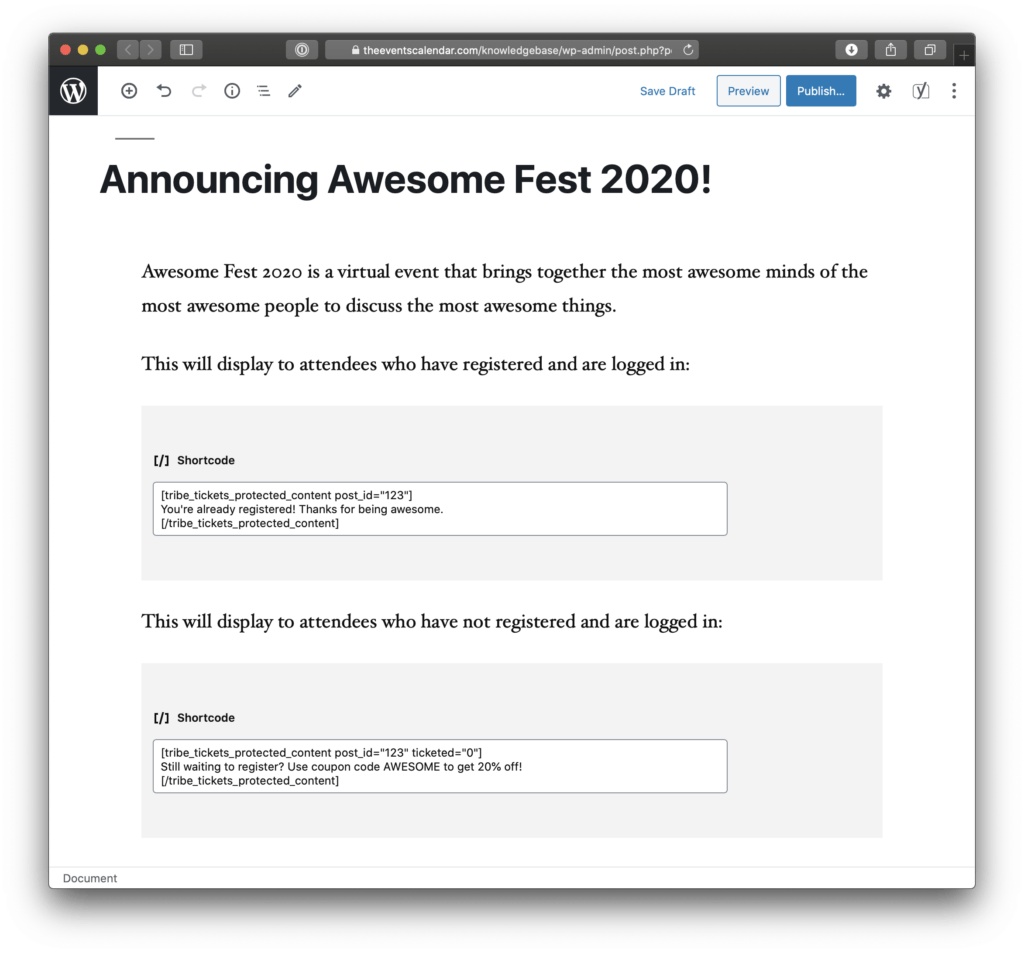Edit the first shortcode block text
Screen dimensions: 1024x953
coord(440,508)
